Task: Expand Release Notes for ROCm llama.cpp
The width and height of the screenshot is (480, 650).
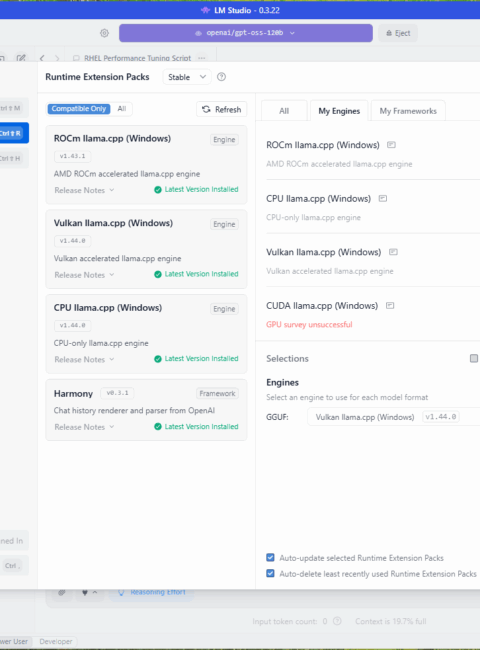Action: point(84,190)
